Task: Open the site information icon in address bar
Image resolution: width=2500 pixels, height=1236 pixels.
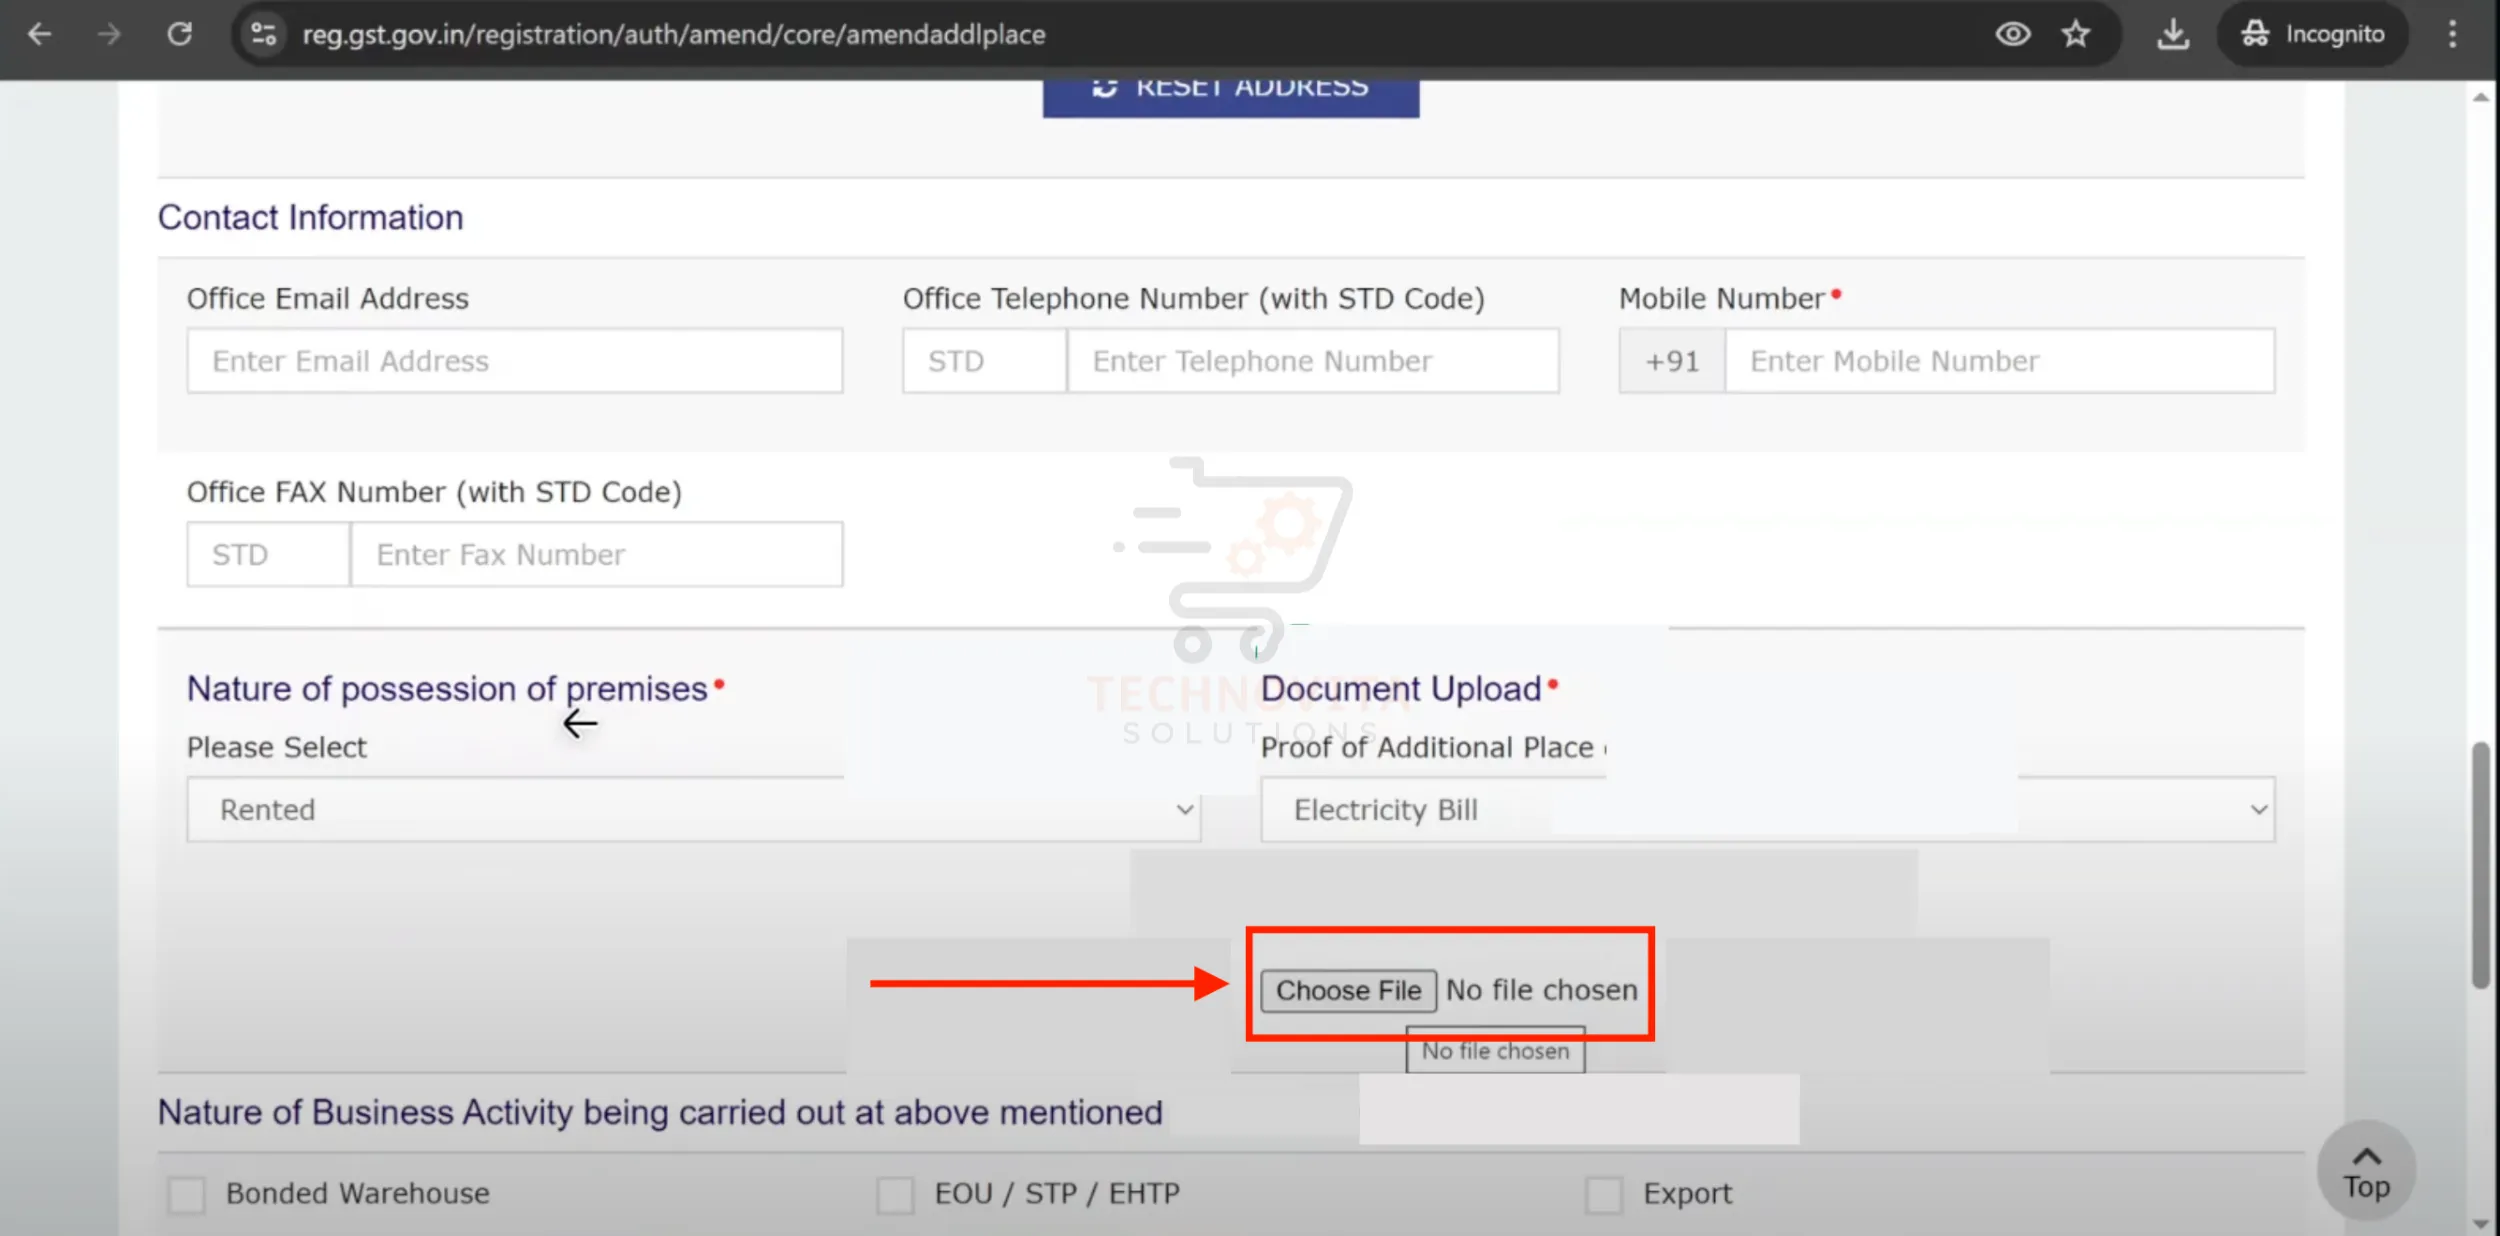Action: coord(262,34)
